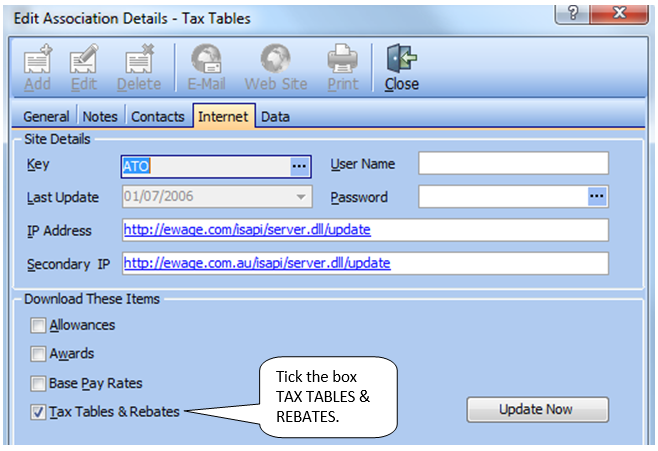Switch to the General tab

point(46,117)
